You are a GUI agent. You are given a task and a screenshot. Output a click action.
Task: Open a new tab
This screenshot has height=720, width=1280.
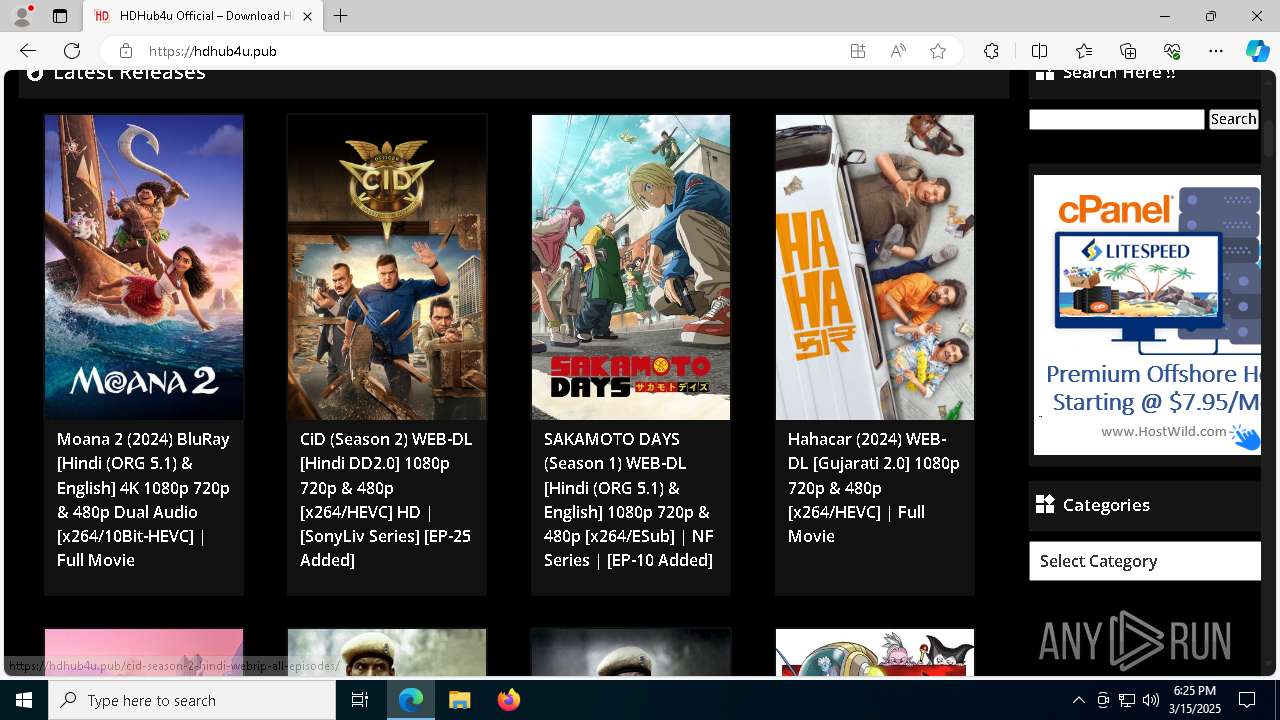click(x=341, y=16)
